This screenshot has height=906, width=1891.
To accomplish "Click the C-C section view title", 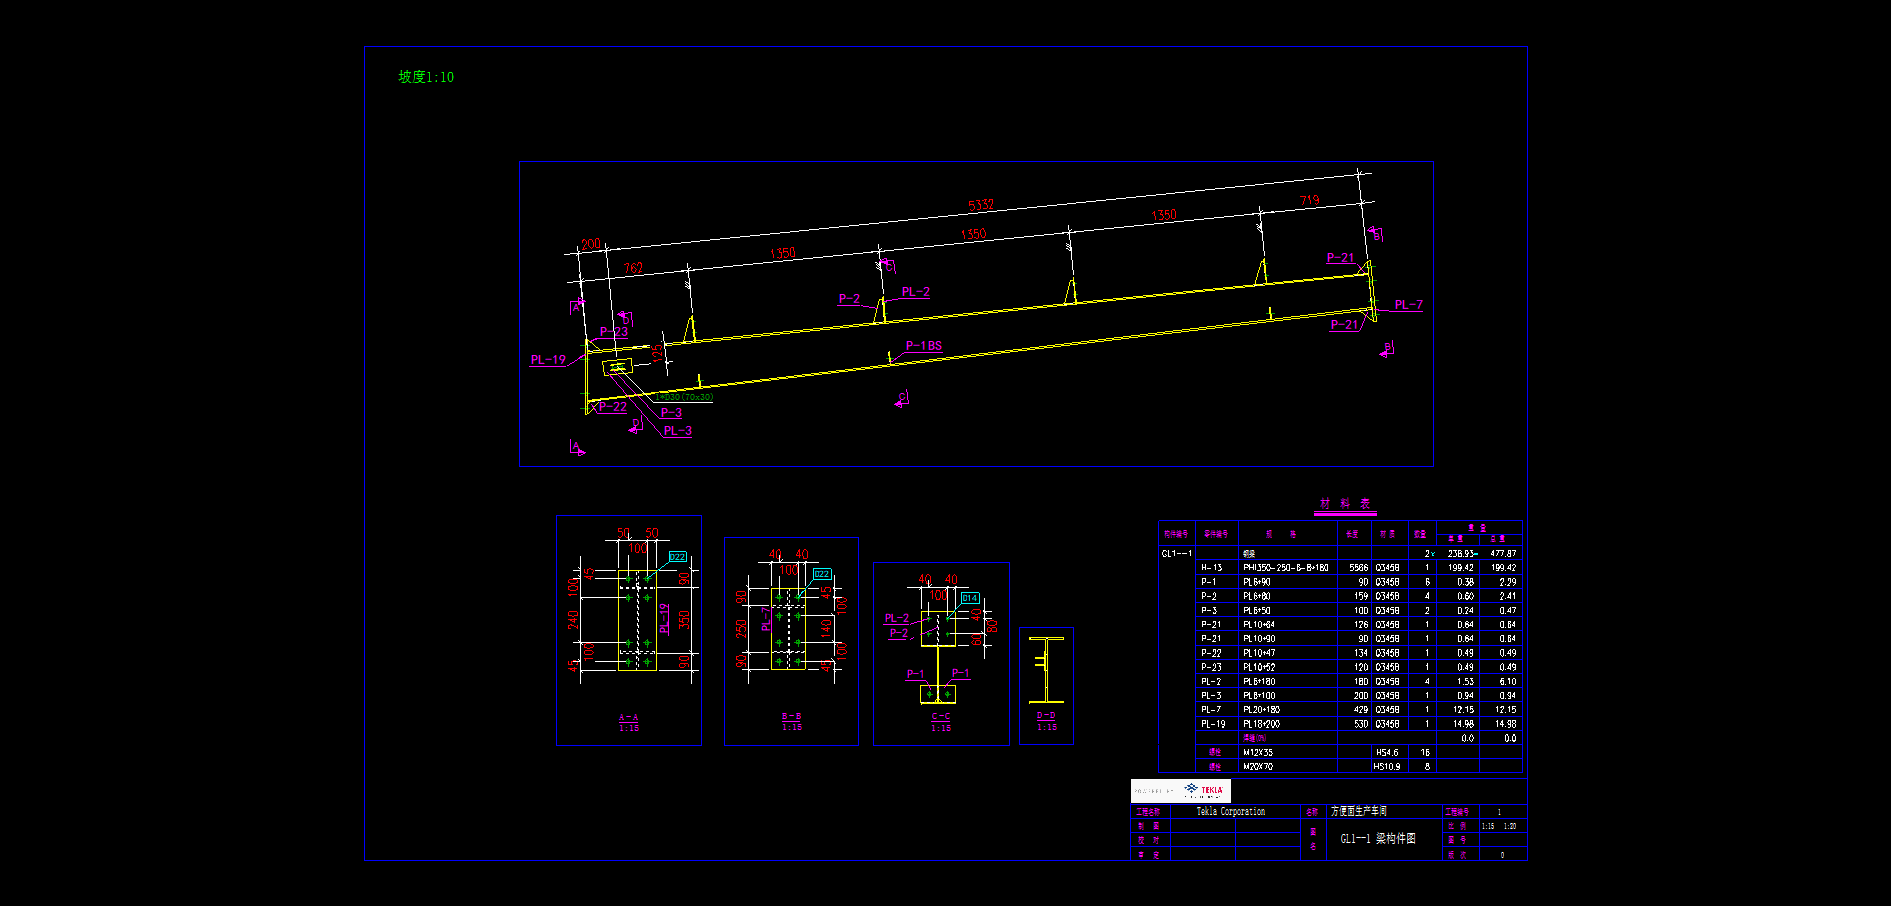I will pos(941,722).
